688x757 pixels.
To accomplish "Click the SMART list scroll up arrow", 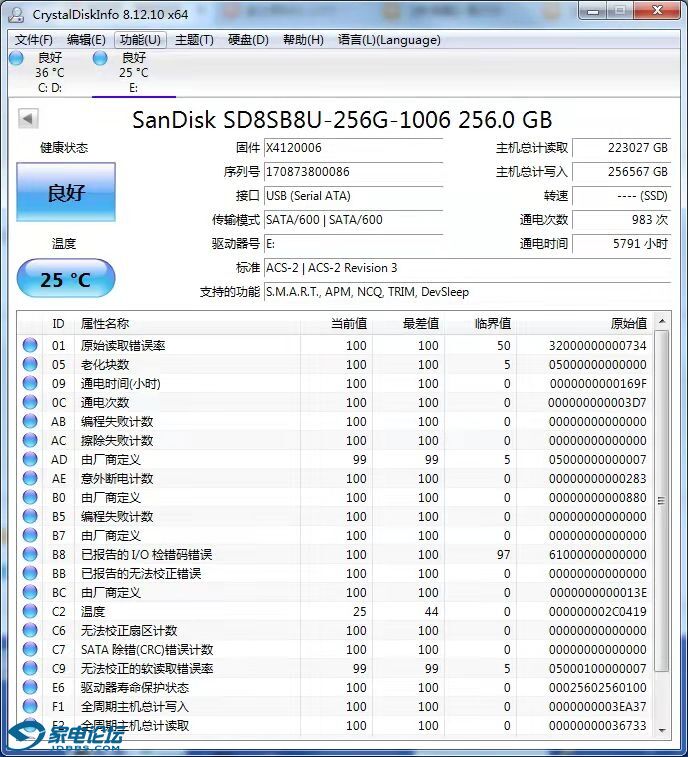I will tap(662, 321).
